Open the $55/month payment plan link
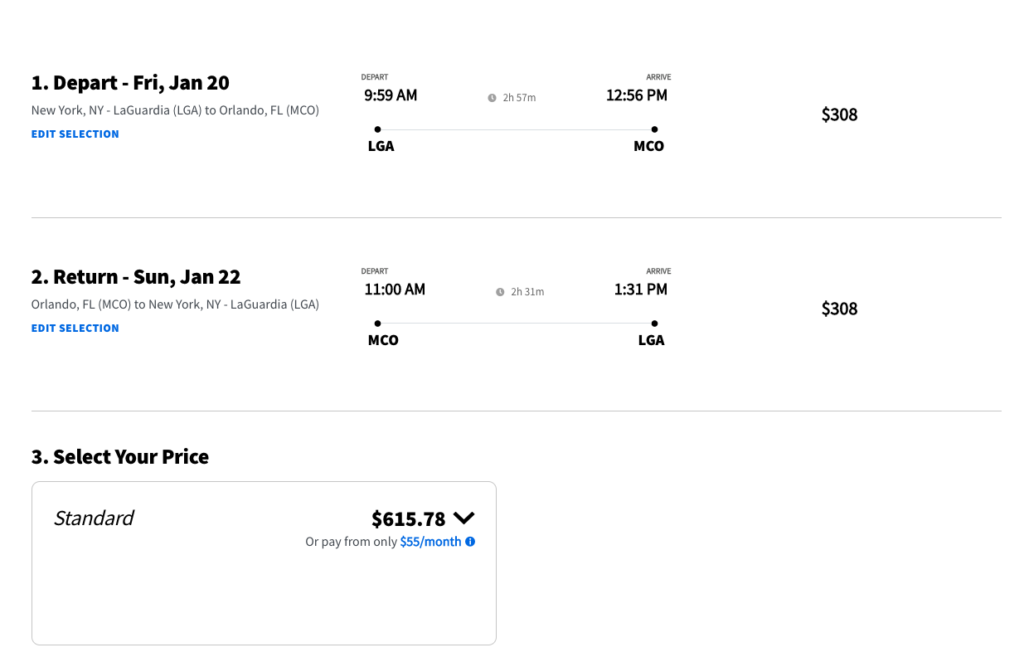1024x662 pixels. (x=430, y=542)
